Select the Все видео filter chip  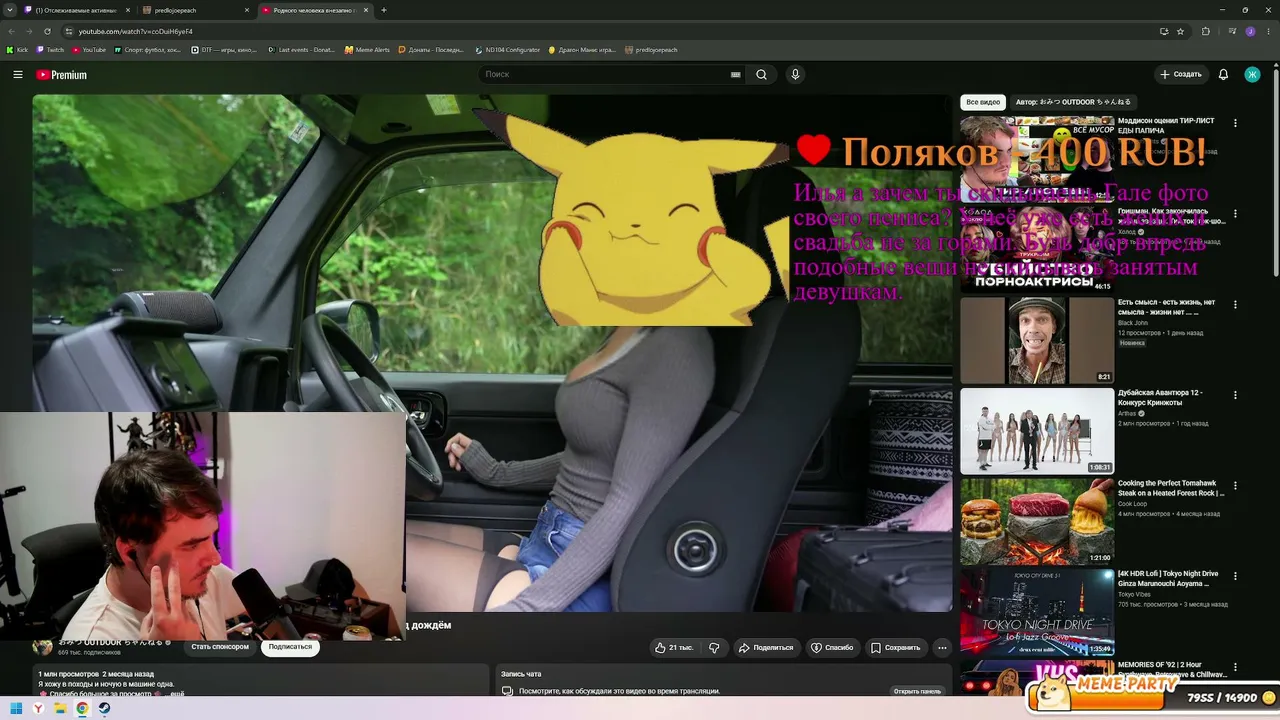(983, 102)
